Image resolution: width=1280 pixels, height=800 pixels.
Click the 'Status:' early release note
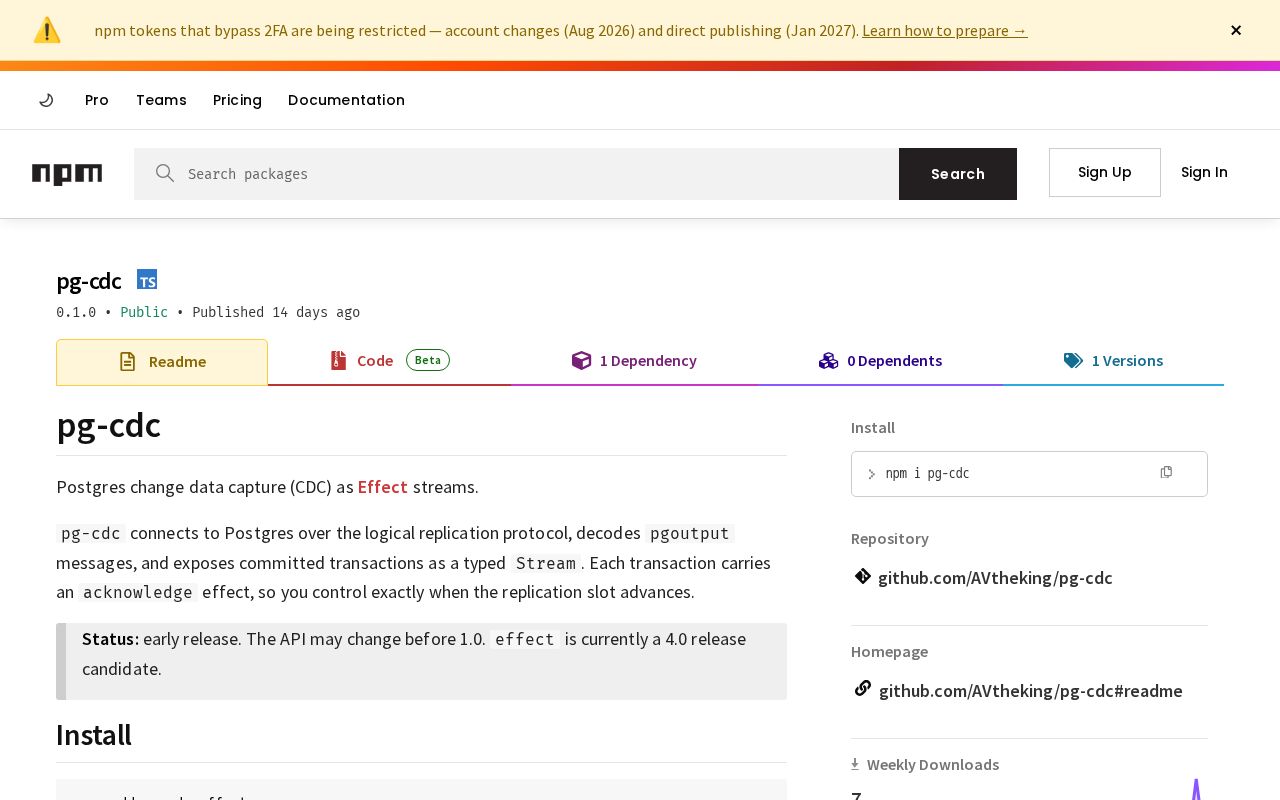pos(422,662)
